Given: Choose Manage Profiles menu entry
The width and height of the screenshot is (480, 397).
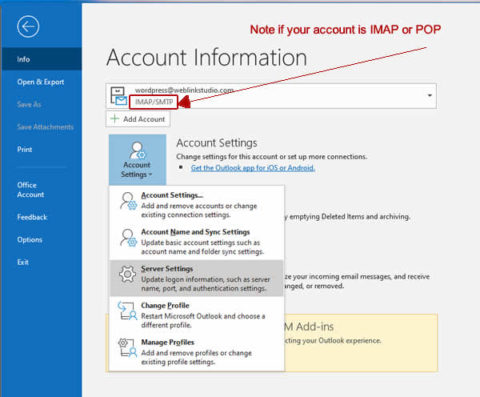Looking at the screenshot, I should pyautogui.click(x=197, y=352).
